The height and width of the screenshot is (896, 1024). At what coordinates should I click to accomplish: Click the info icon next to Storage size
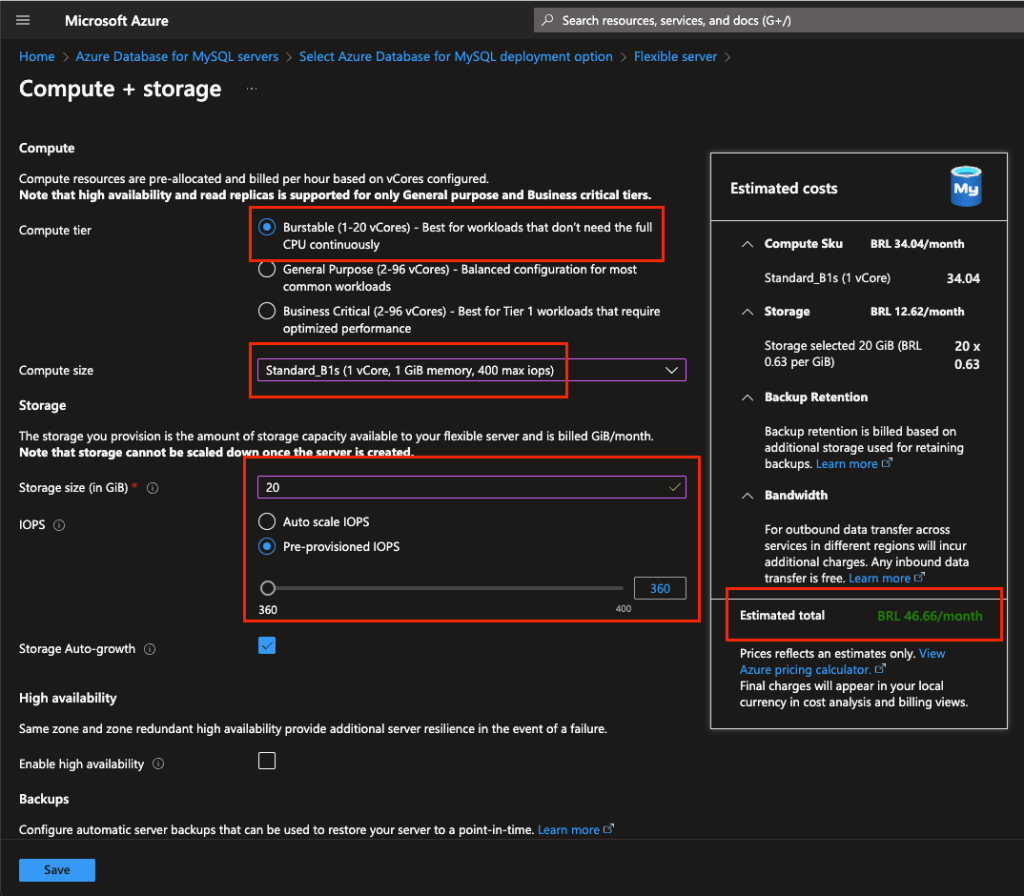click(x=153, y=488)
